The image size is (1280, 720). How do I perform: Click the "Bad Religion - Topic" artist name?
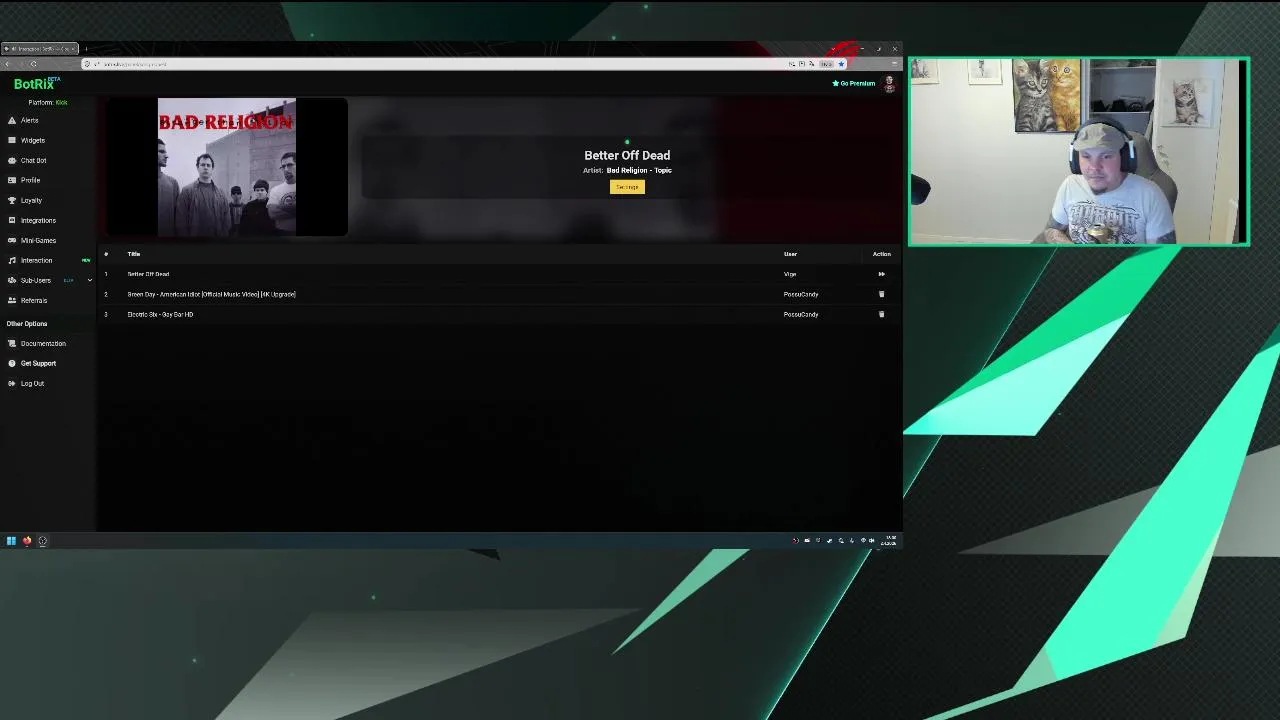[639, 170]
